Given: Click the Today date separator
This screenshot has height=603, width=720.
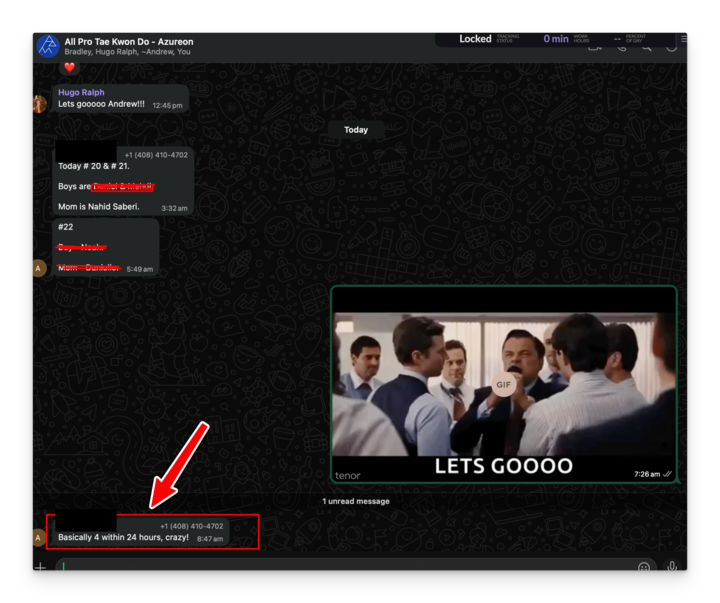Looking at the screenshot, I should (x=356, y=130).
